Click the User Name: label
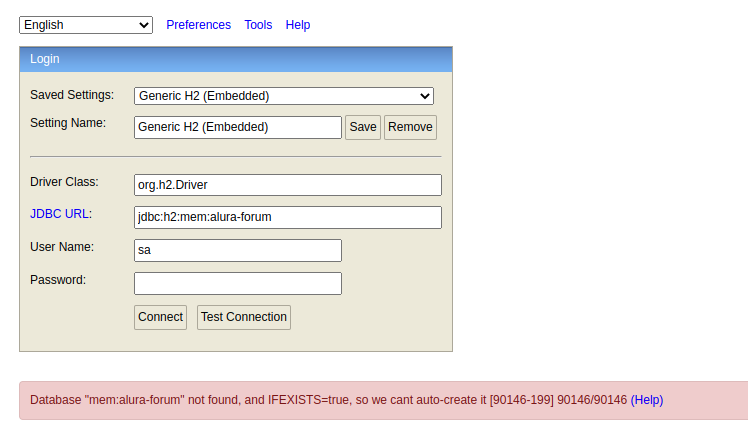 pos(62,247)
